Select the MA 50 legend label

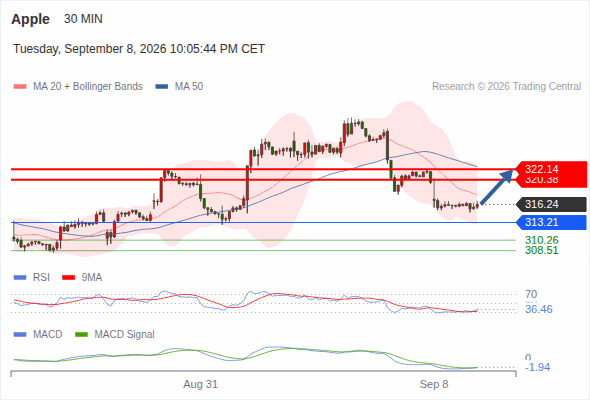click(x=189, y=87)
